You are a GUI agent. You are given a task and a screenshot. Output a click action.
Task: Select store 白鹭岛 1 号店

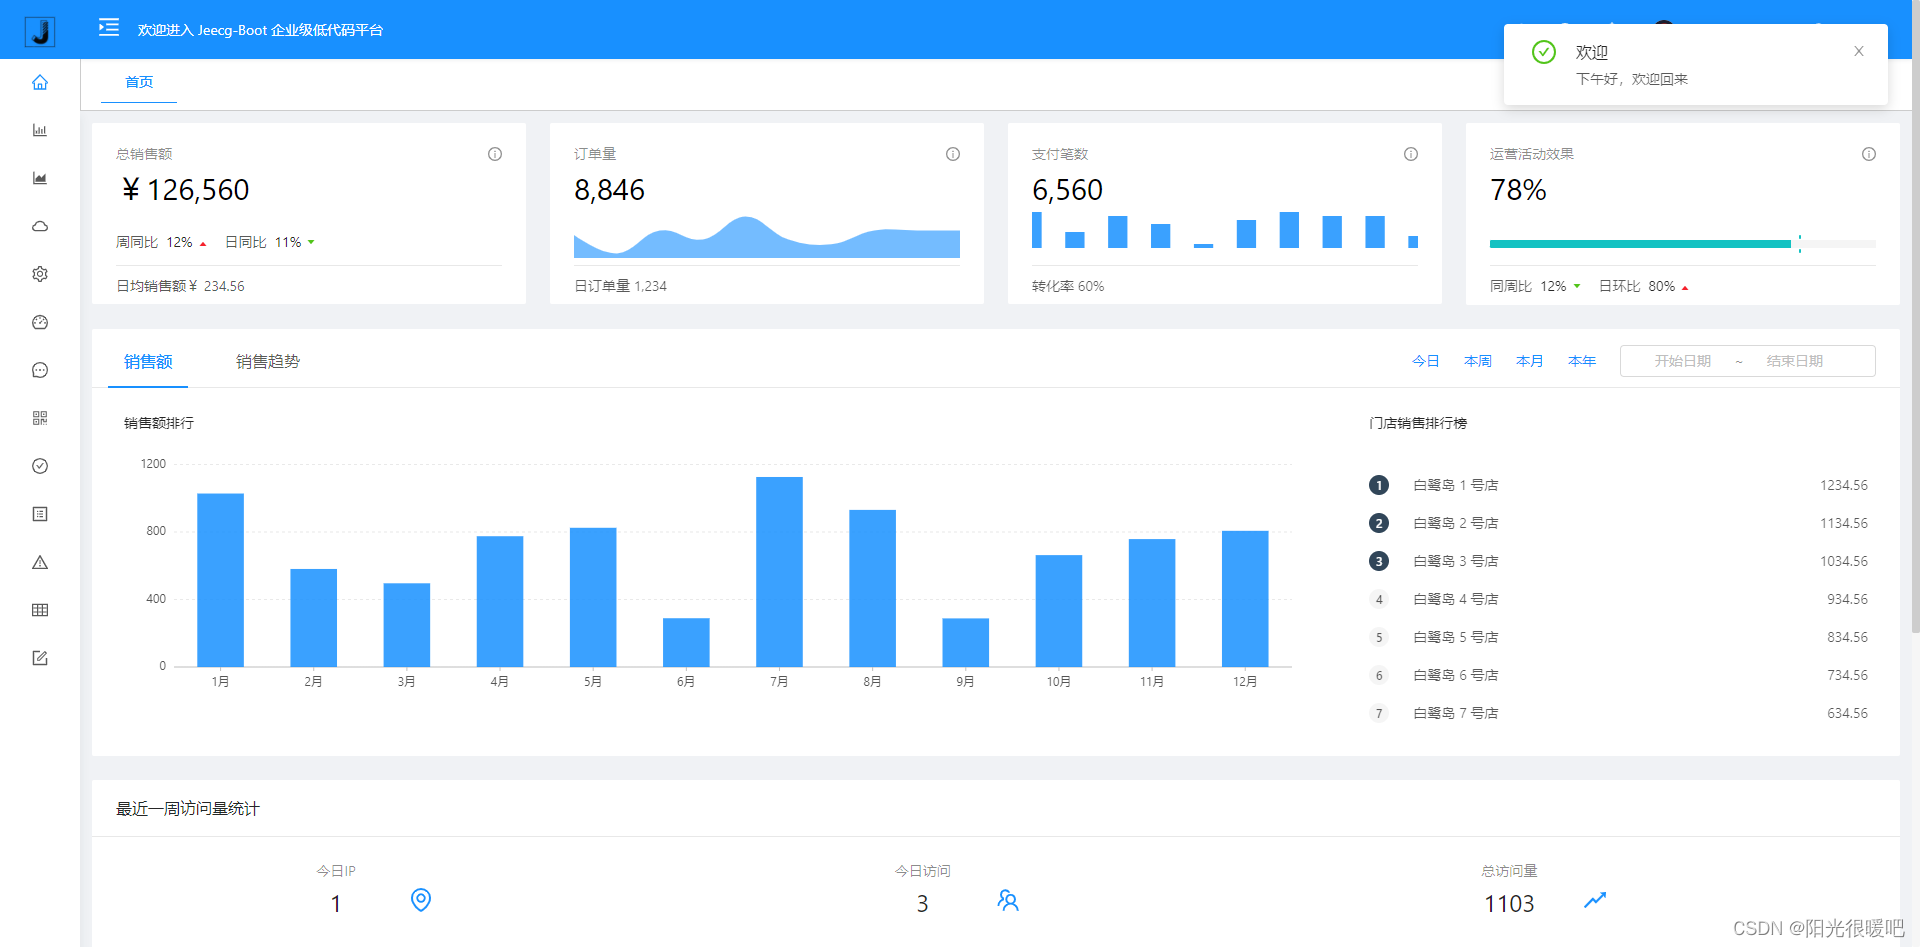[1455, 485]
